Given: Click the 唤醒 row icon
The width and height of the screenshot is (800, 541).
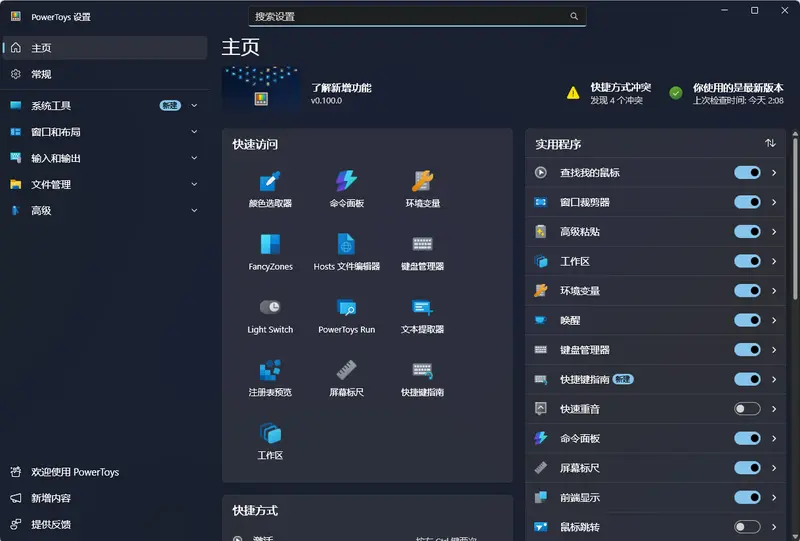Looking at the screenshot, I should pyautogui.click(x=540, y=320).
